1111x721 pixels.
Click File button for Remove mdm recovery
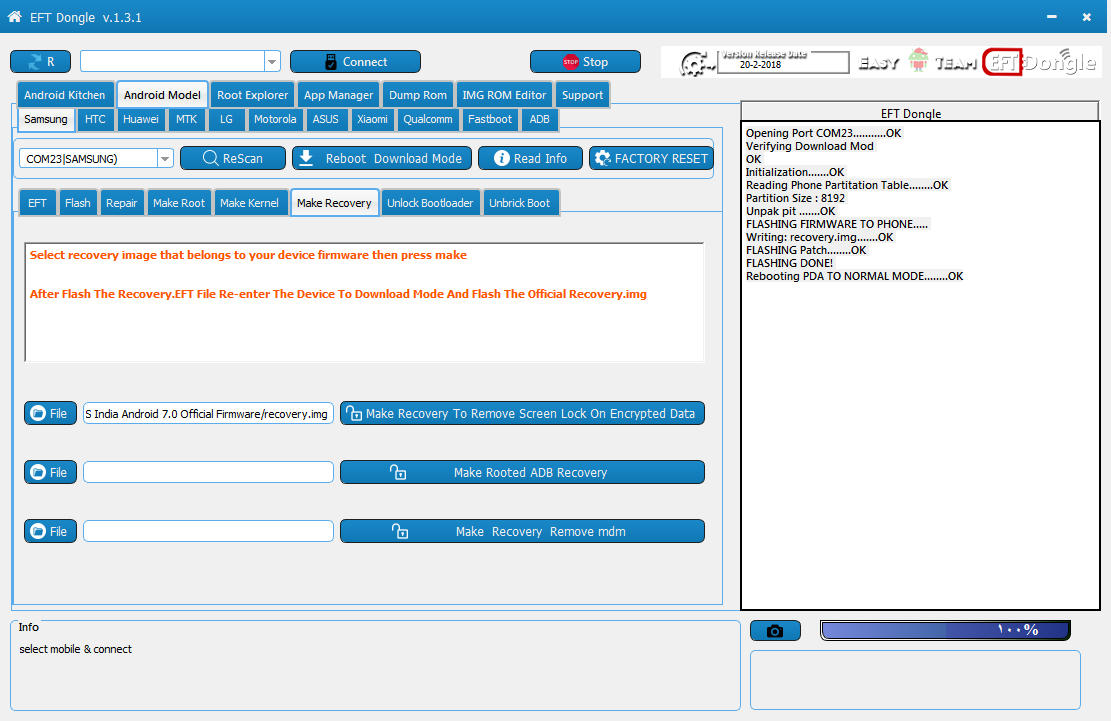pos(50,530)
